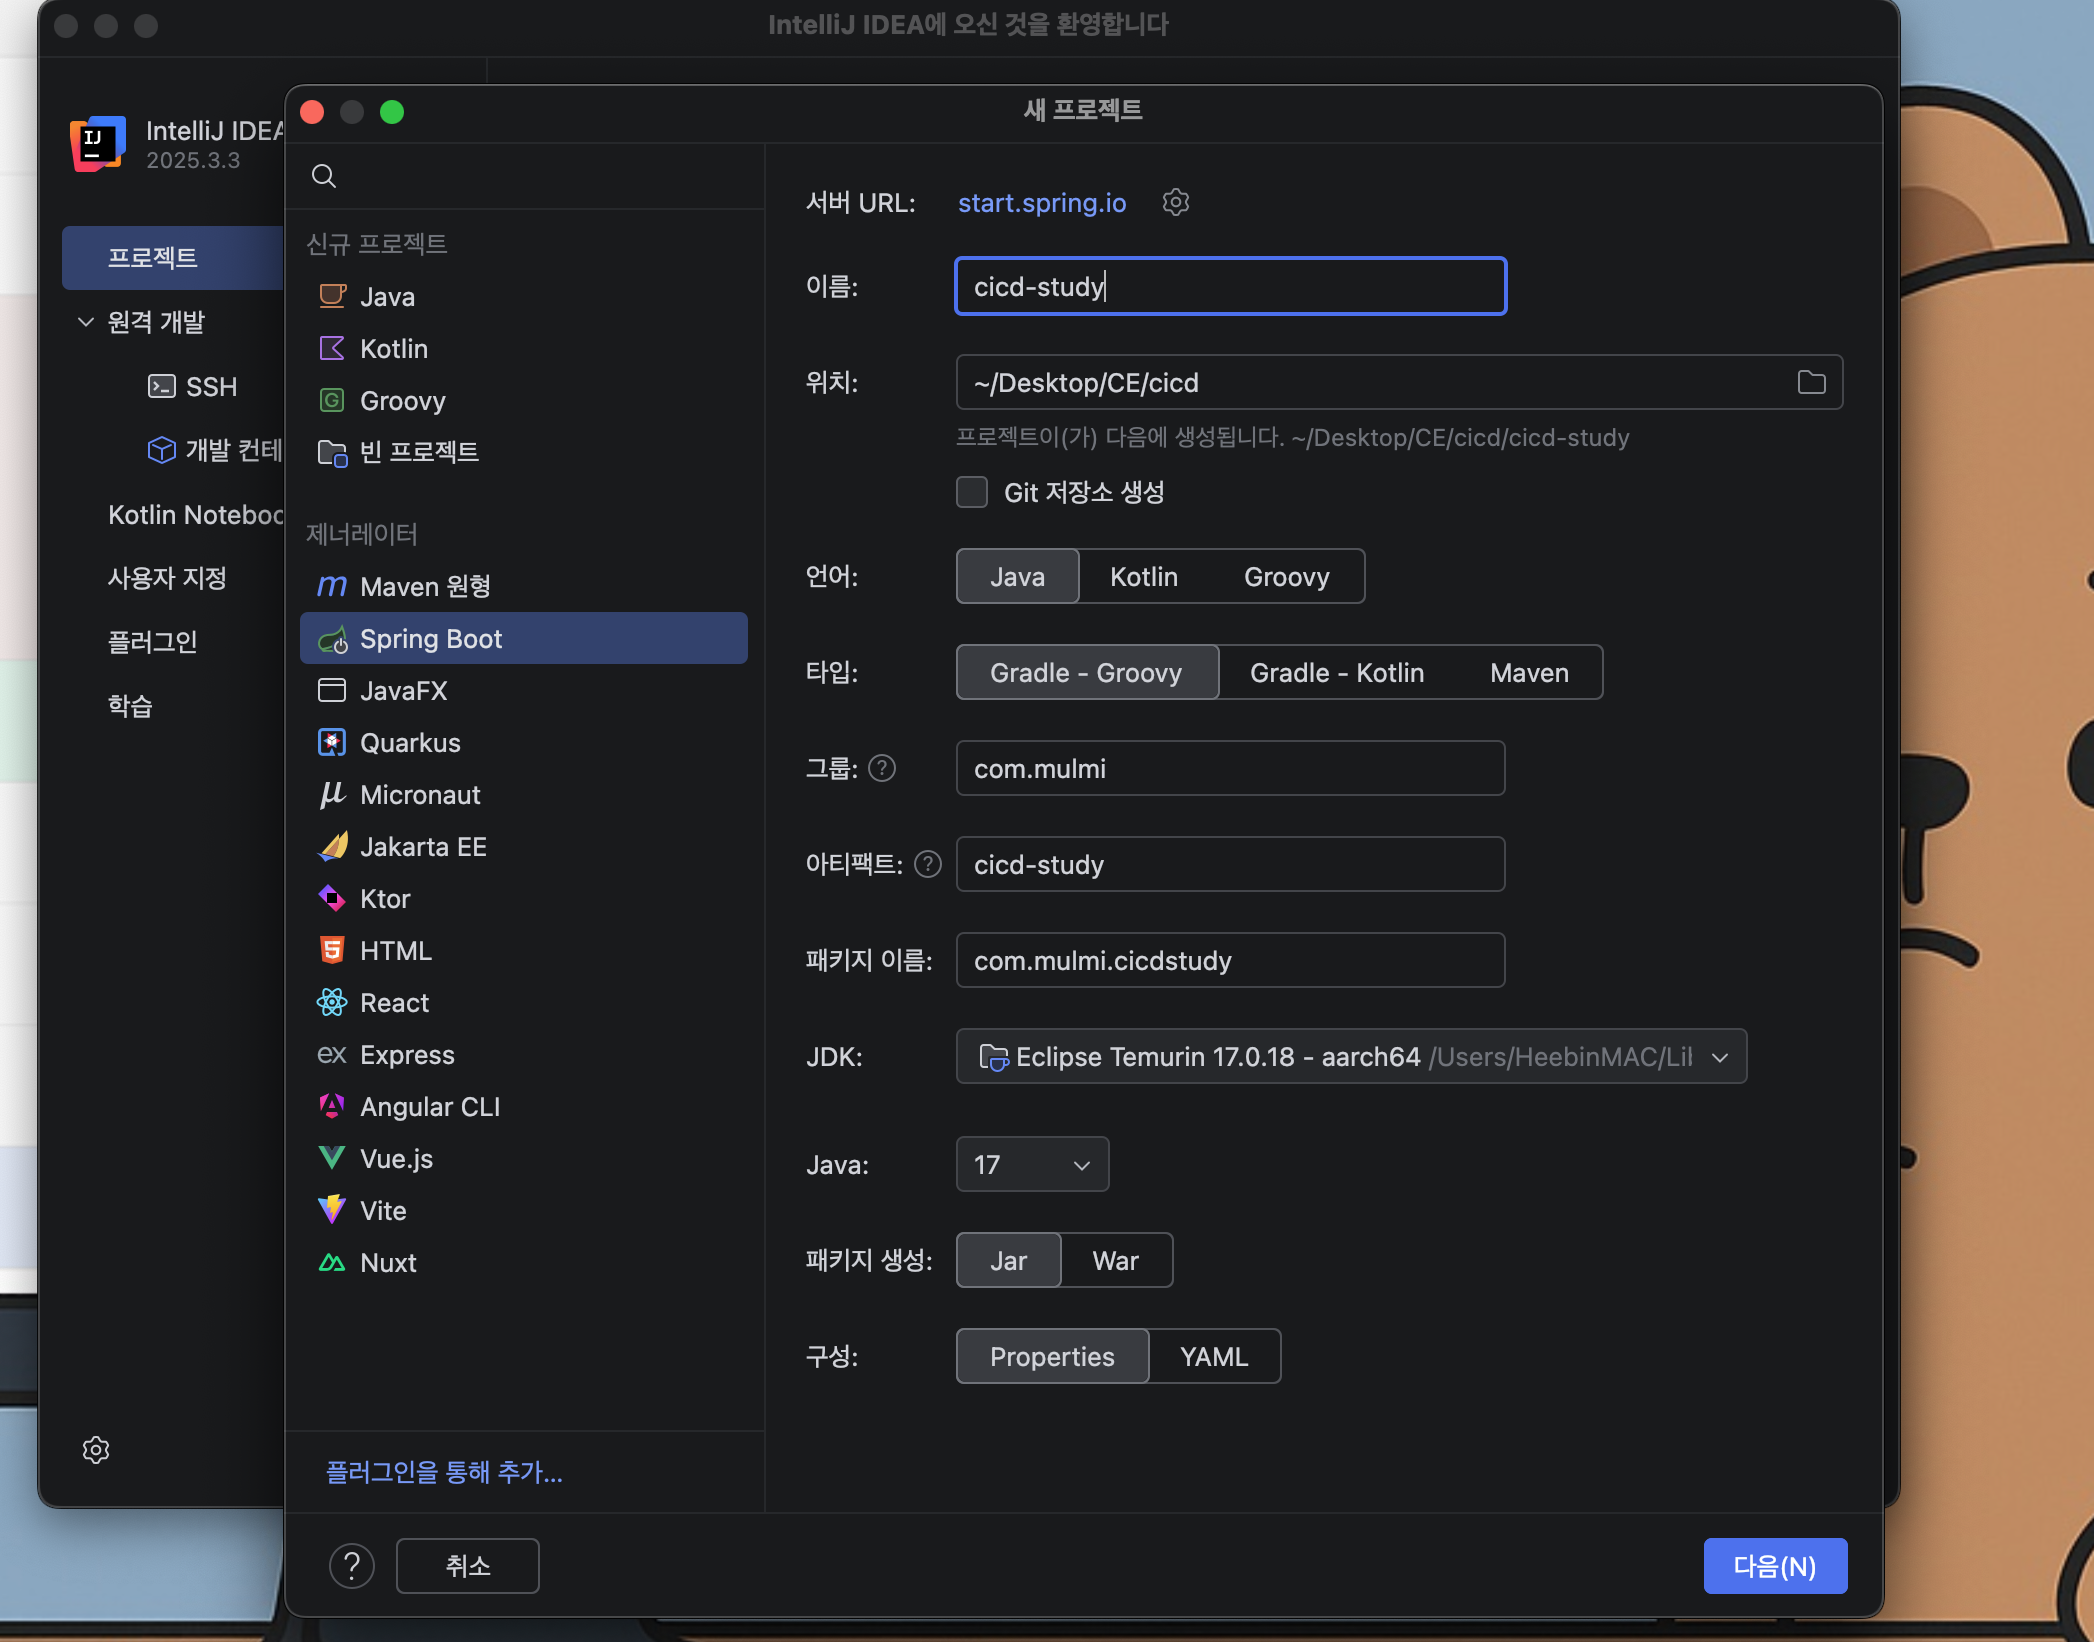Image resolution: width=2094 pixels, height=1642 pixels.
Task: Open the welcome window settings gear
Action: 96,1450
